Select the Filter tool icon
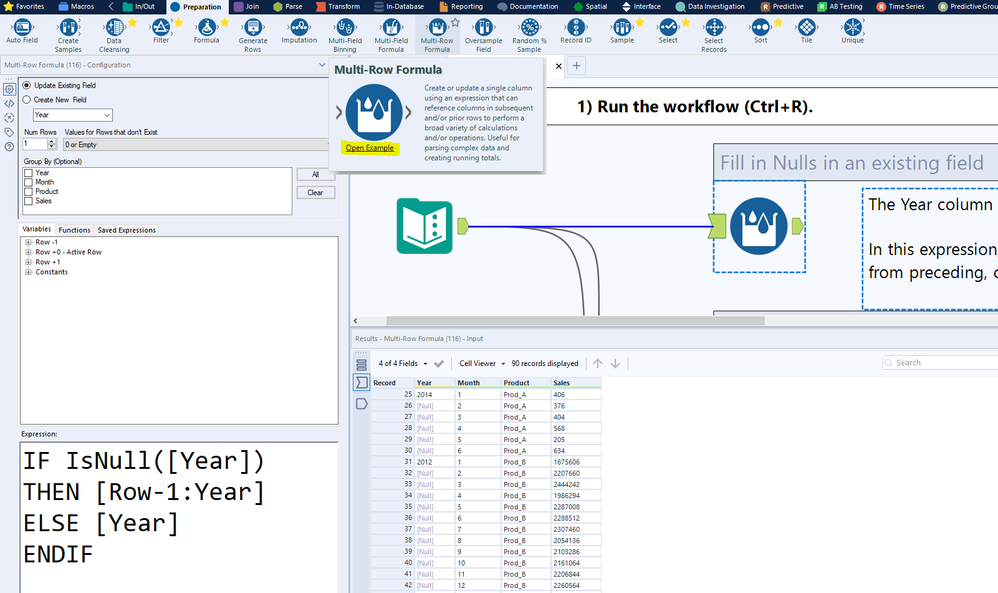The width and height of the screenshot is (998, 593). pos(161,27)
